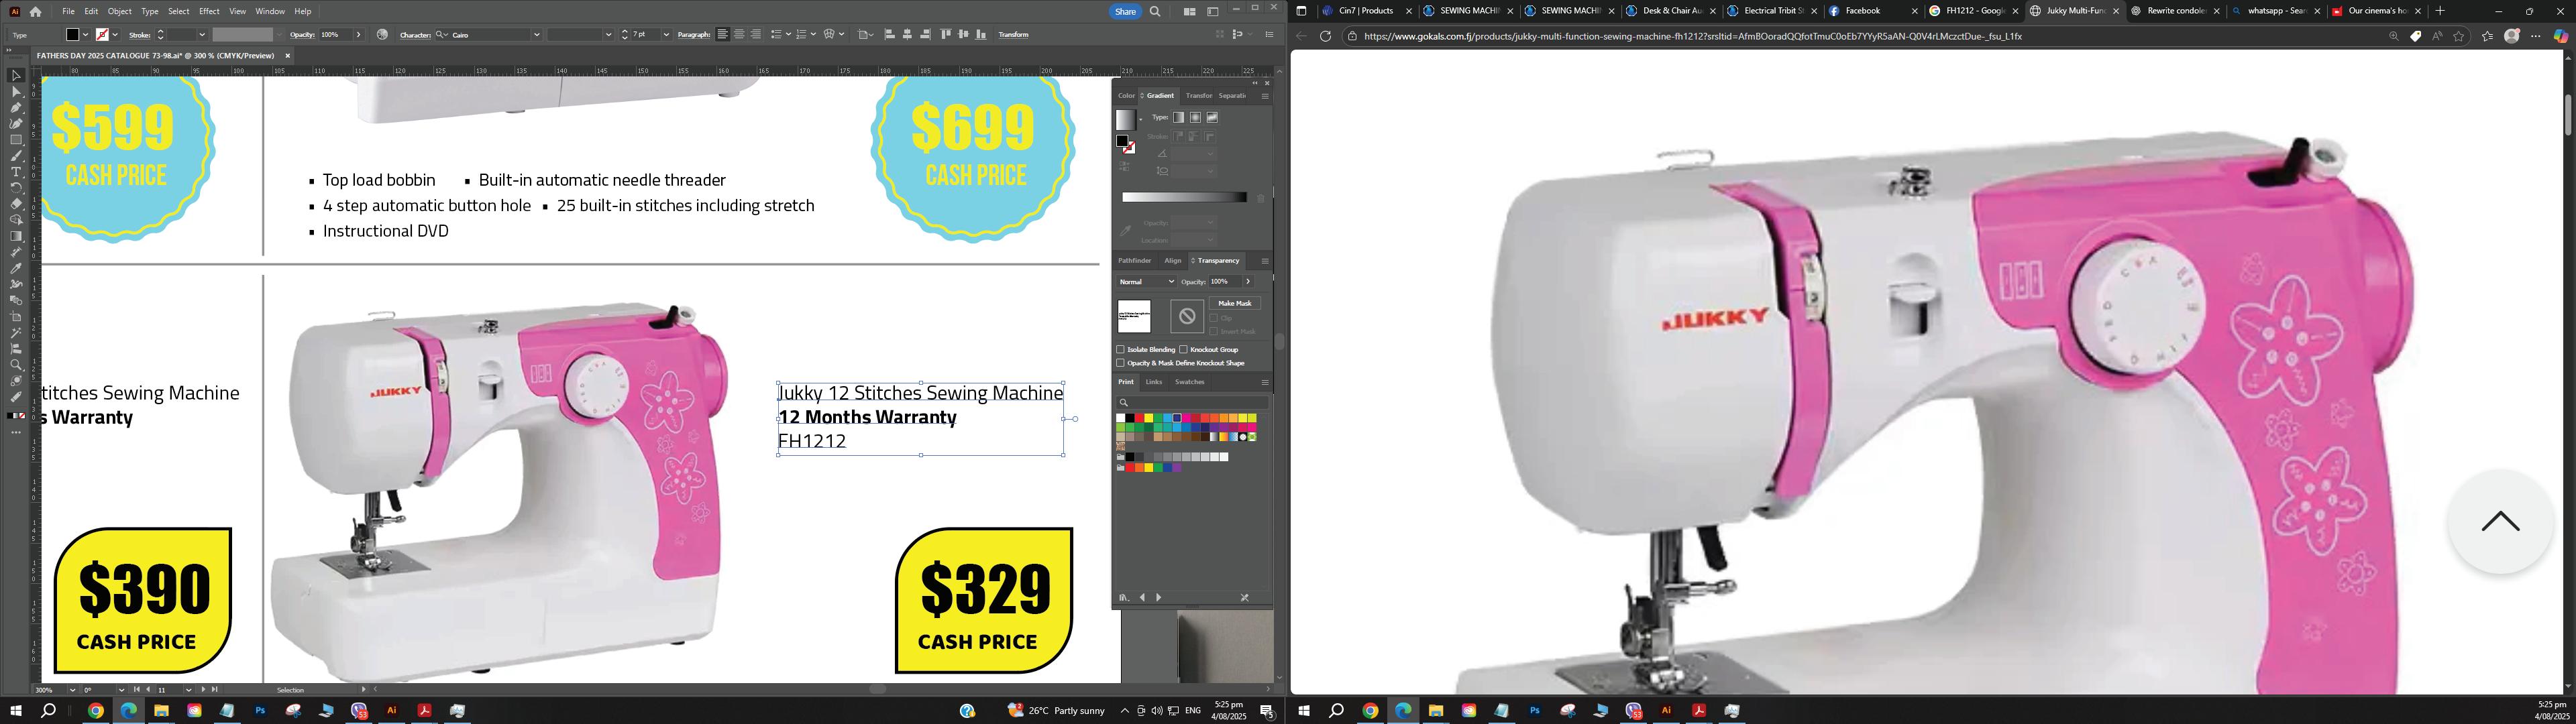Click the Make Mask button

coord(1234,303)
